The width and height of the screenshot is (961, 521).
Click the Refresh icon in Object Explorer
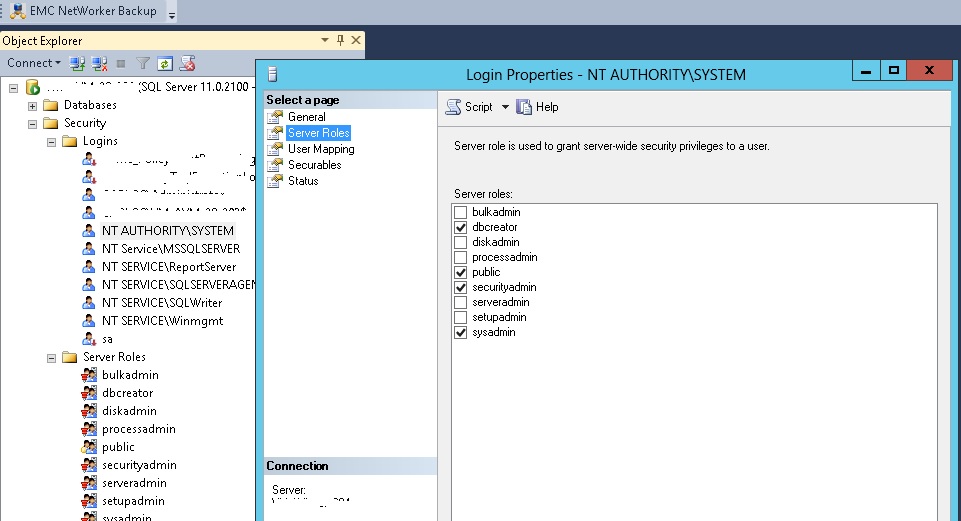(x=165, y=63)
